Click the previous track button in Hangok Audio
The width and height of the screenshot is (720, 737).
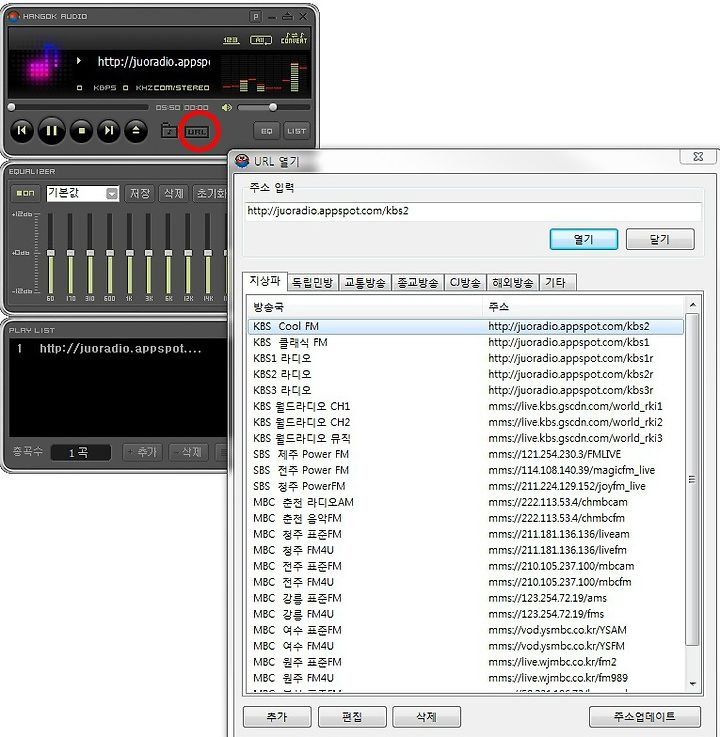click(22, 131)
